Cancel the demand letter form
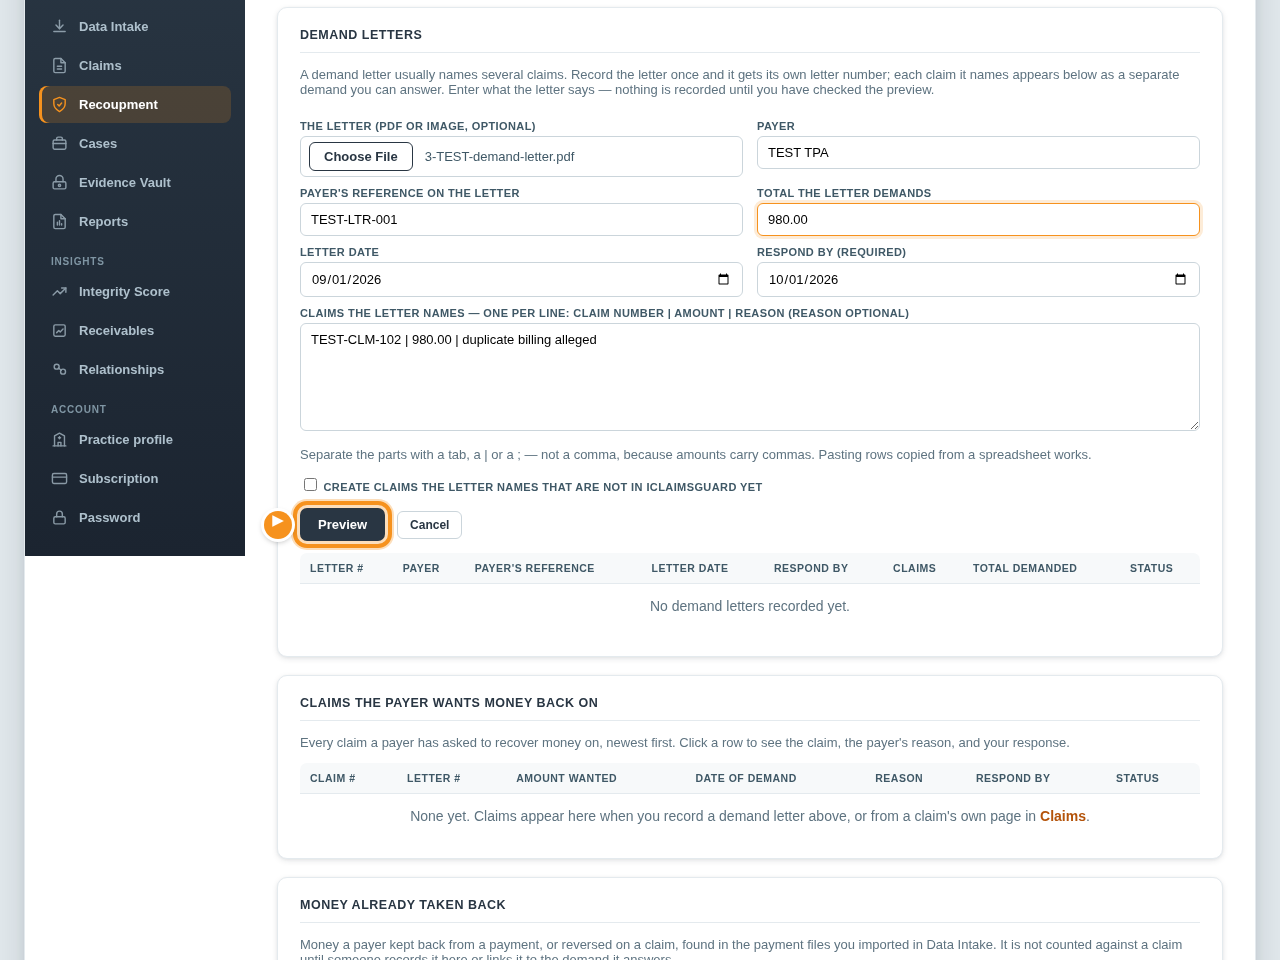Image resolution: width=1280 pixels, height=960 pixels. [x=429, y=525]
